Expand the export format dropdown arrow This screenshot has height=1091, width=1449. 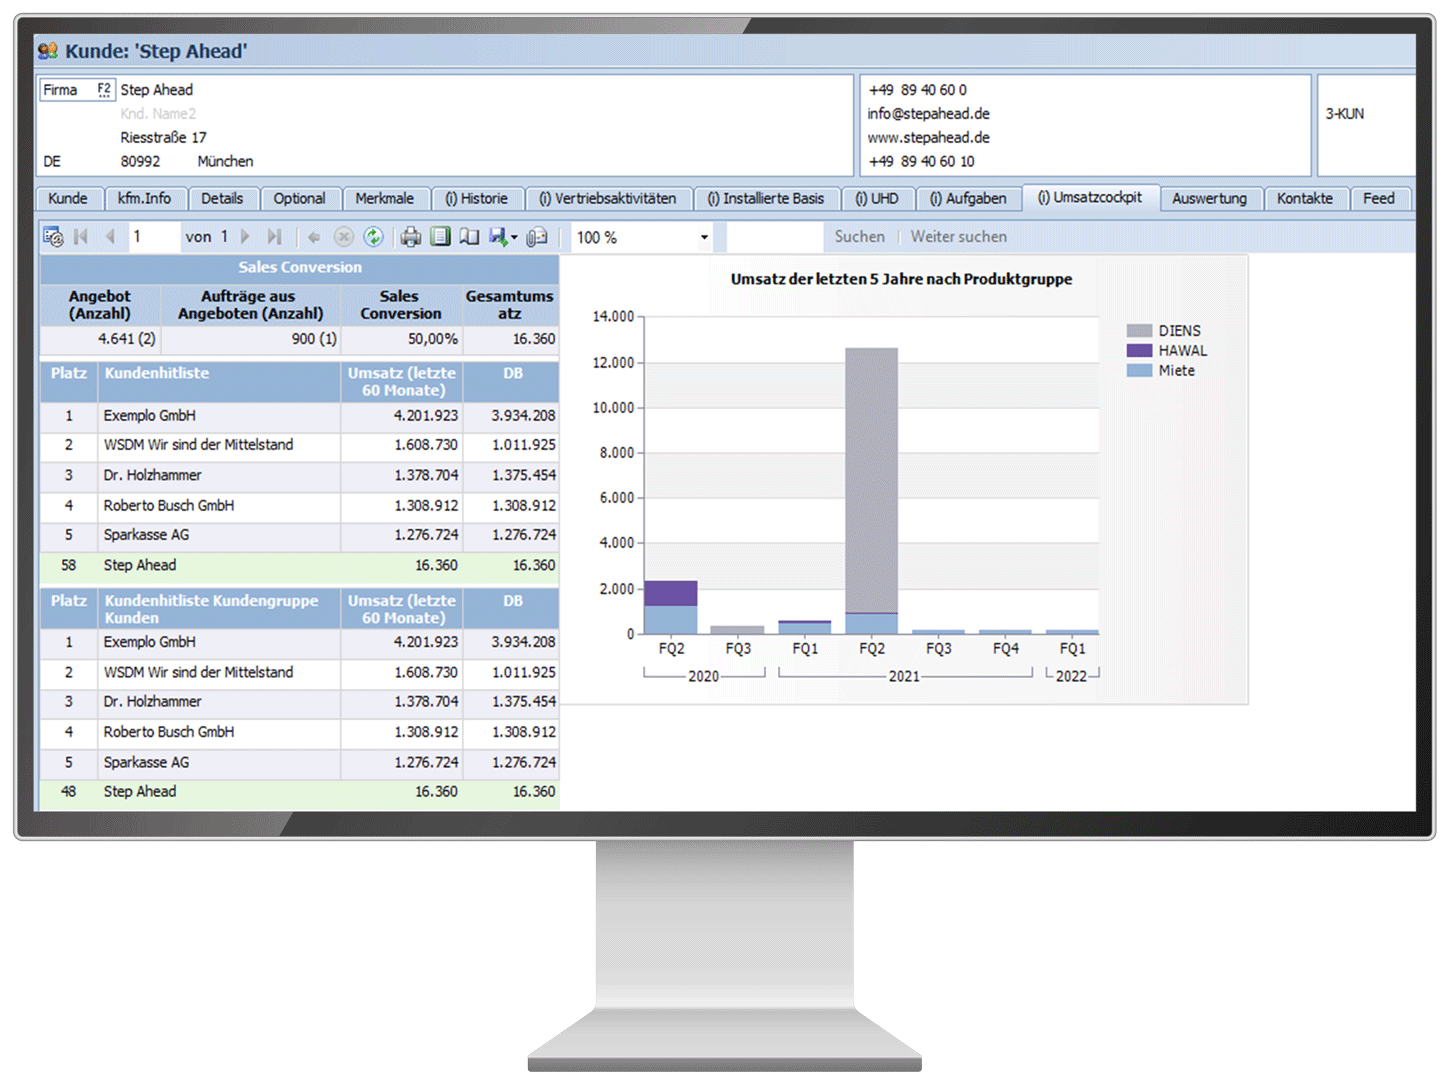[x=515, y=238]
